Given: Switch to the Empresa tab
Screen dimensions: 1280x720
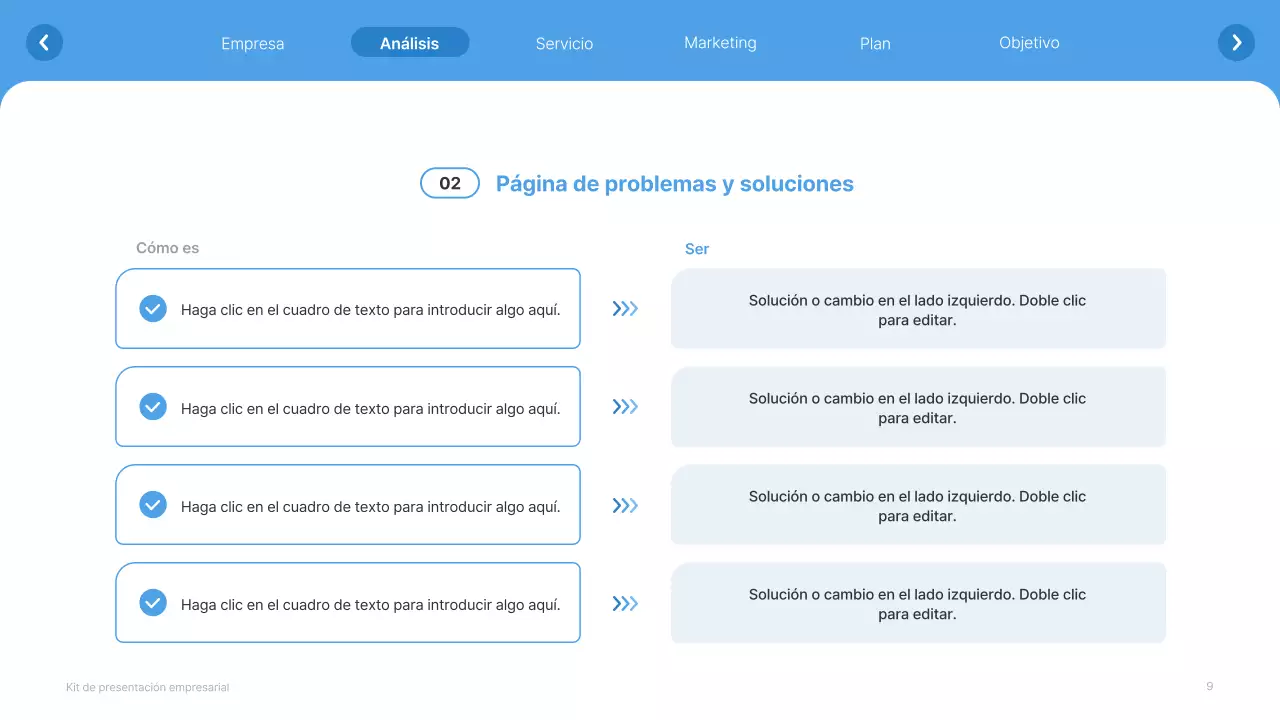Looking at the screenshot, I should coord(252,43).
